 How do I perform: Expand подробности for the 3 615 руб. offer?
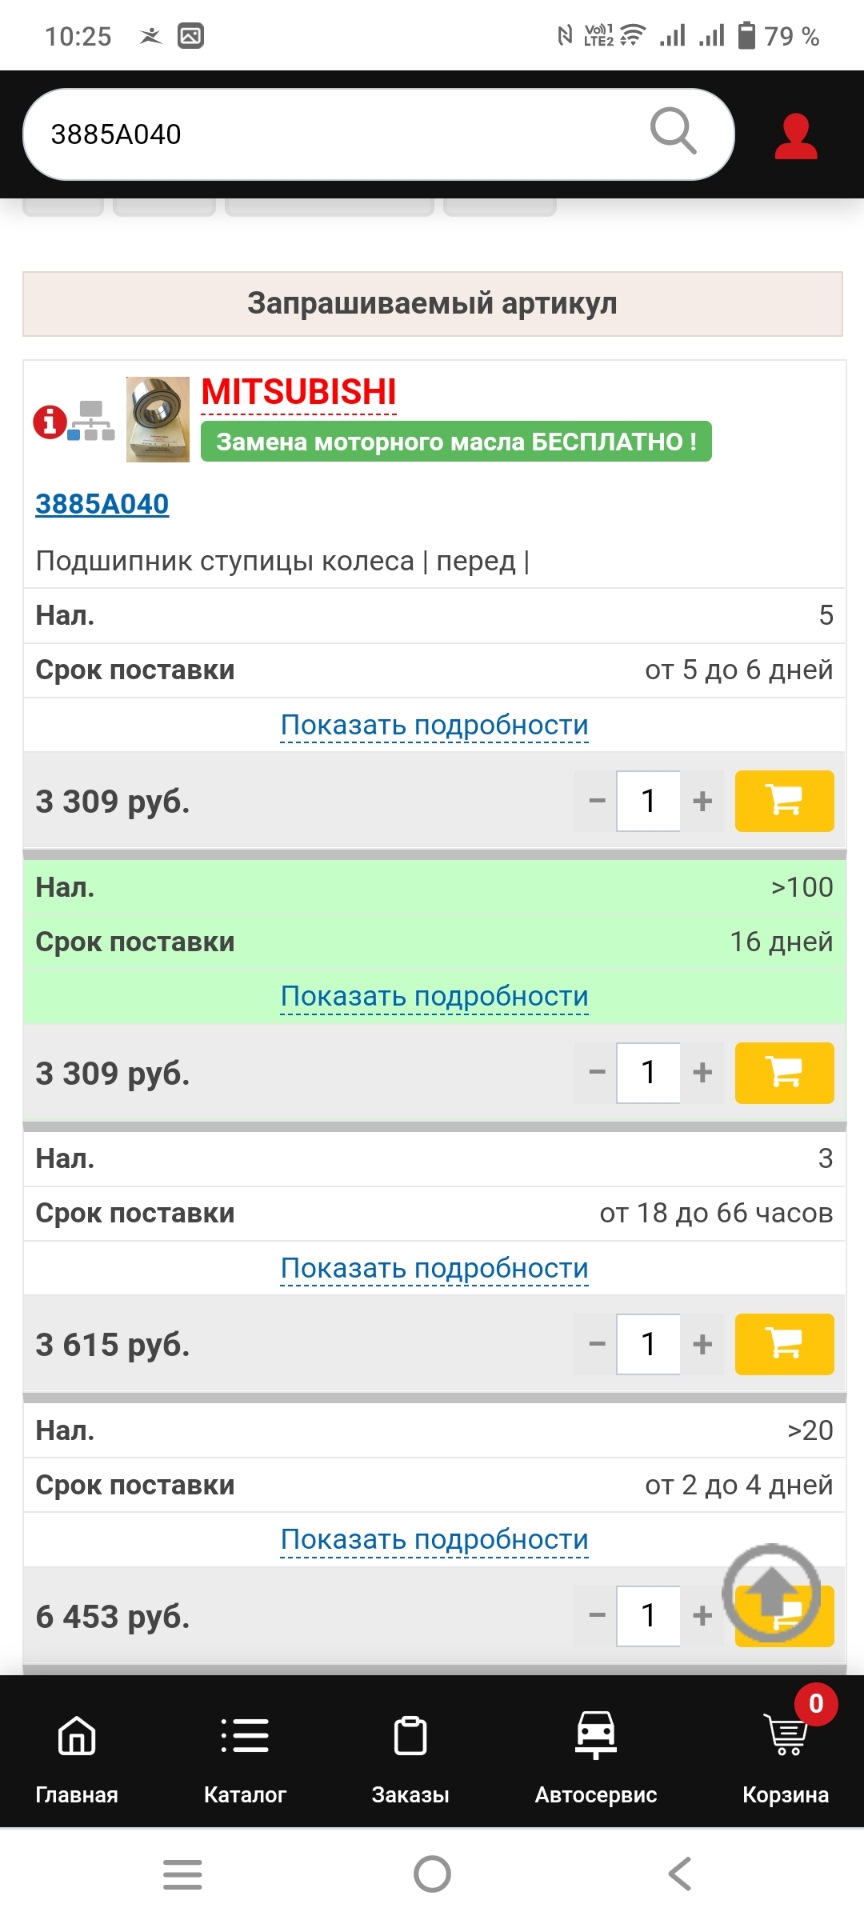click(433, 1267)
